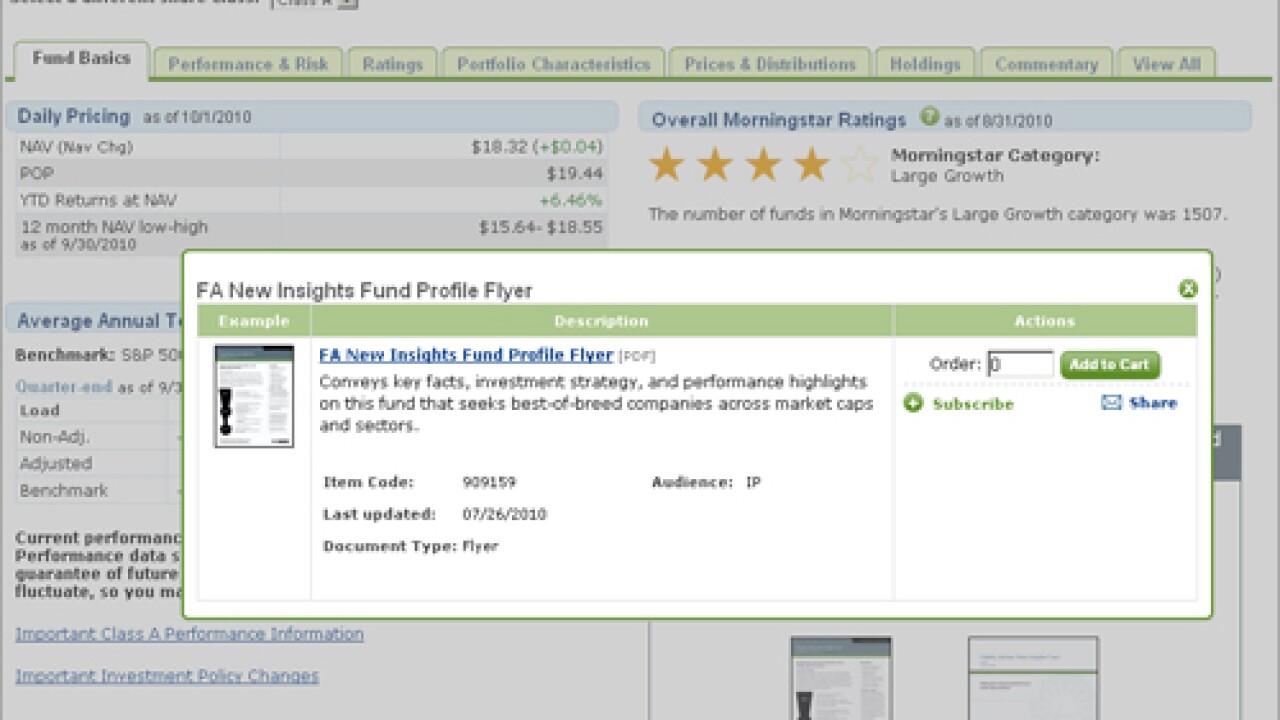1280x720 pixels.
Task: Switch to the Performance & Risk tab
Action: (x=248, y=64)
